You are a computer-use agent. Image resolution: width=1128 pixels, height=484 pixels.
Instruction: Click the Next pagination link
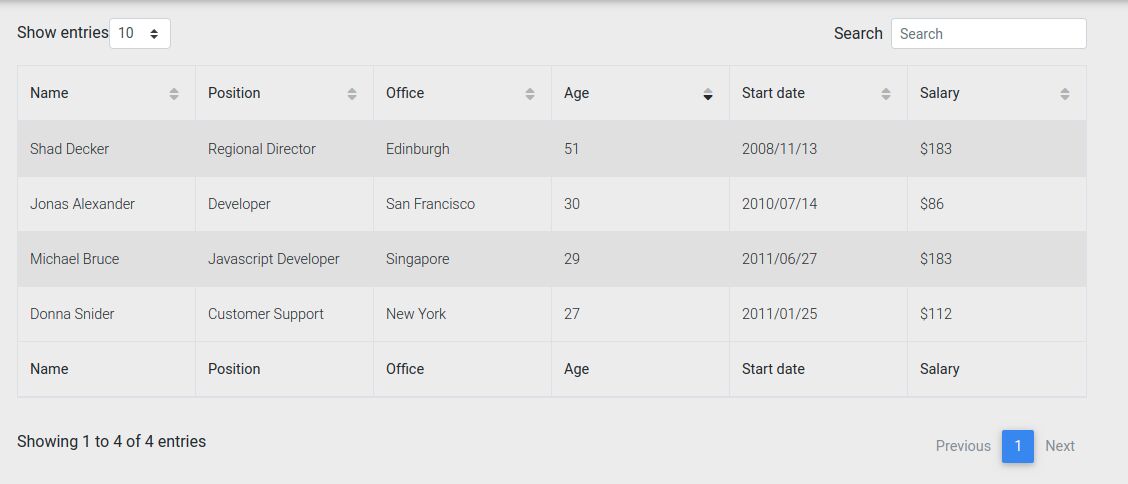1060,446
